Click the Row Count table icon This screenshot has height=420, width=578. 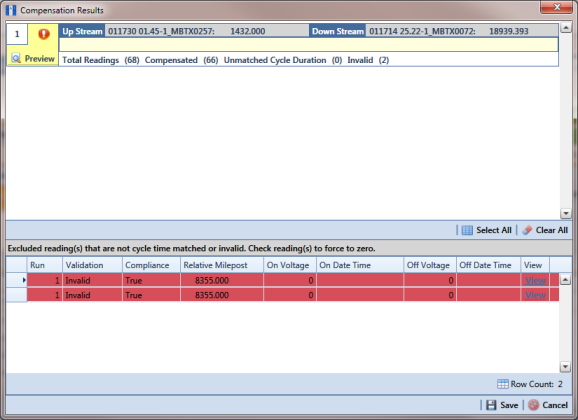tap(502, 384)
